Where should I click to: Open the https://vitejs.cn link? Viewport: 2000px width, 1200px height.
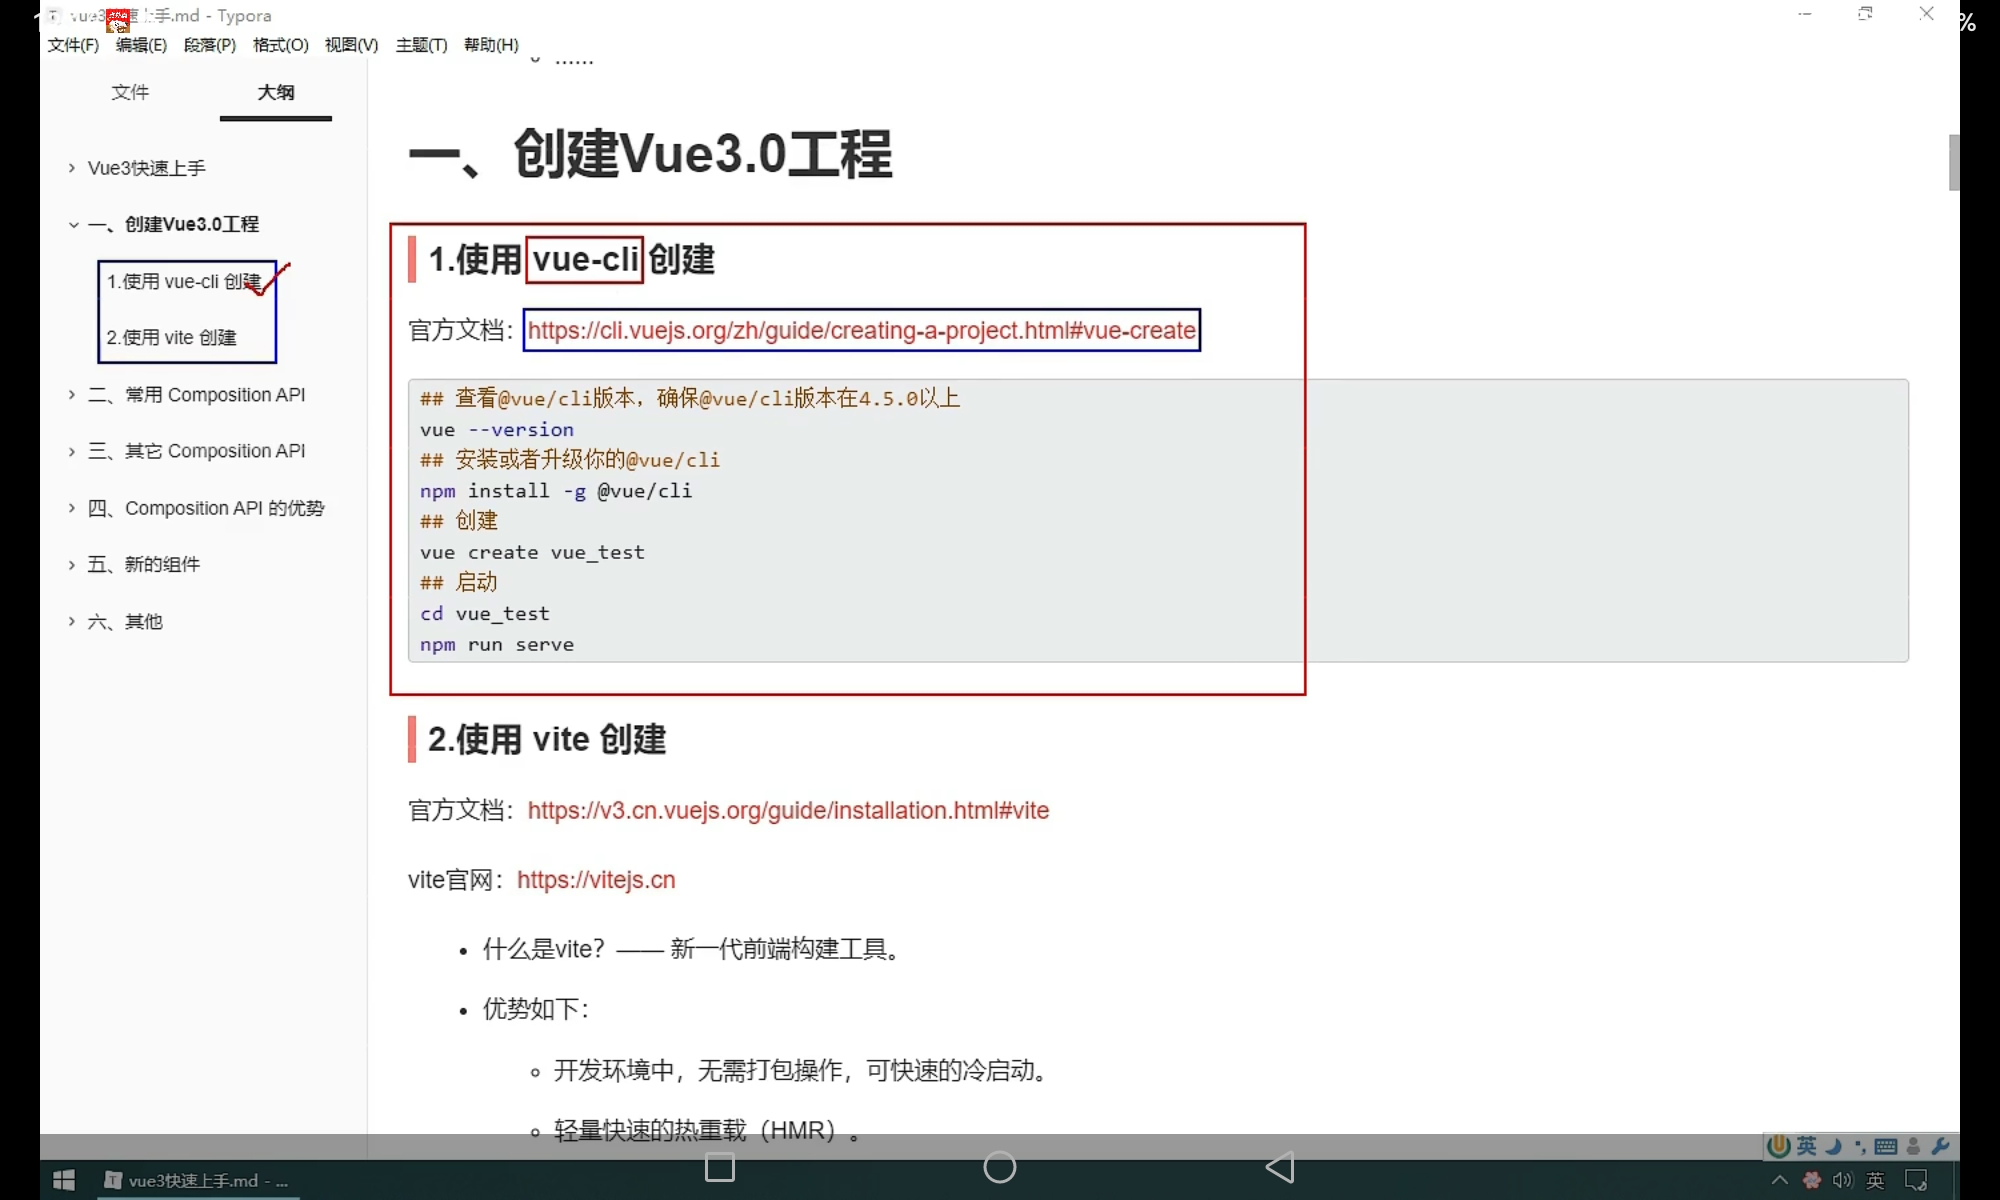tap(596, 880)
